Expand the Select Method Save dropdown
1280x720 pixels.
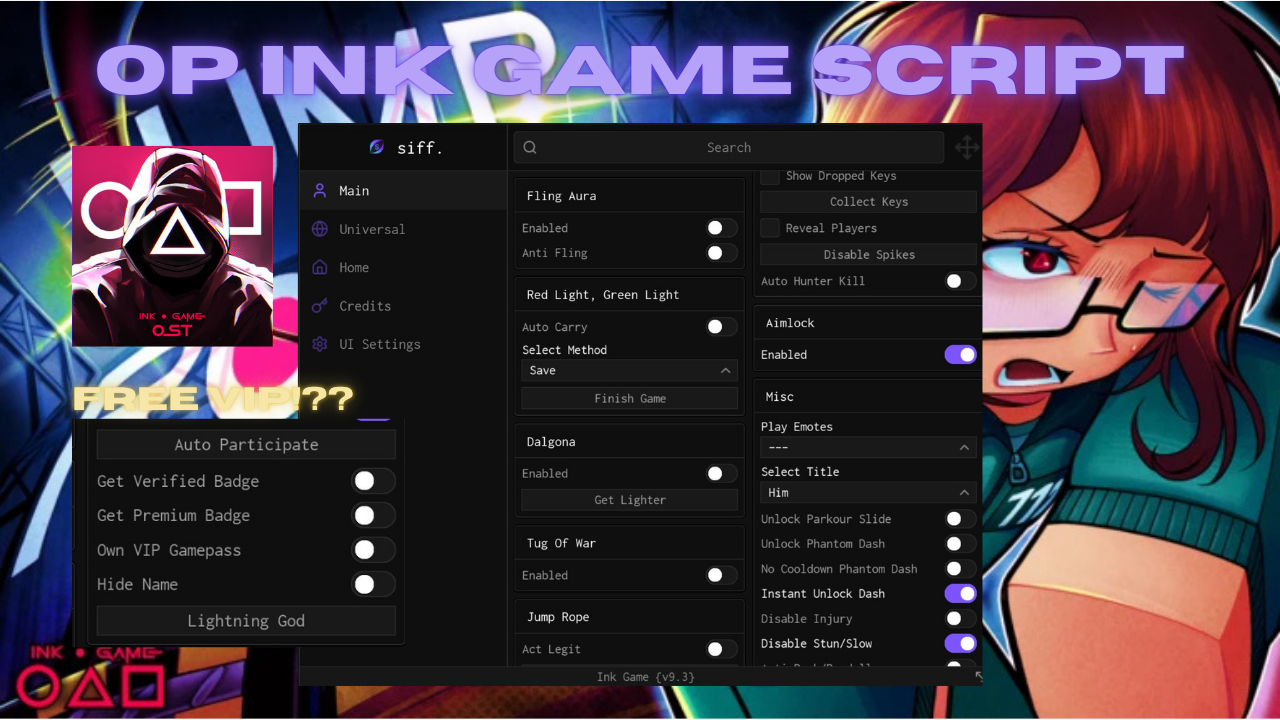tap(629, 370)
